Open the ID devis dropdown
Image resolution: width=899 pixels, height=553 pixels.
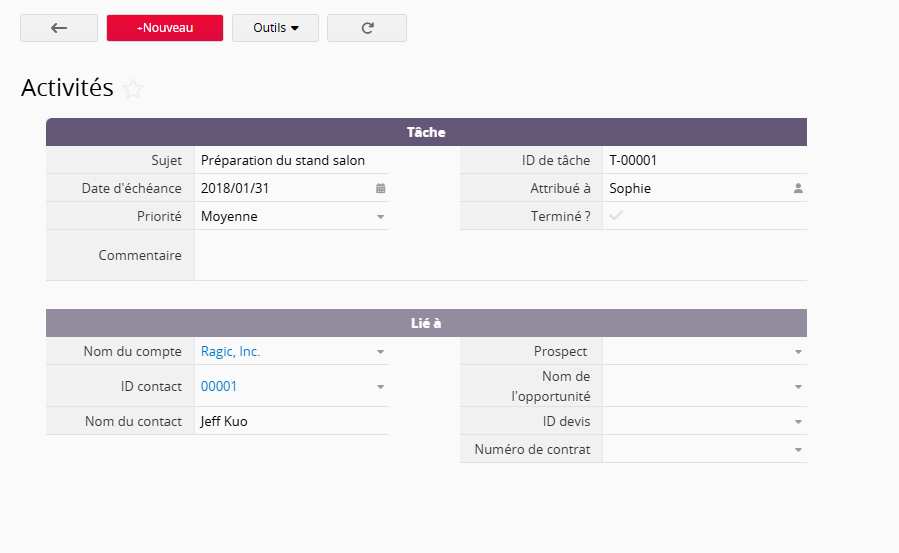pos(798,422)
